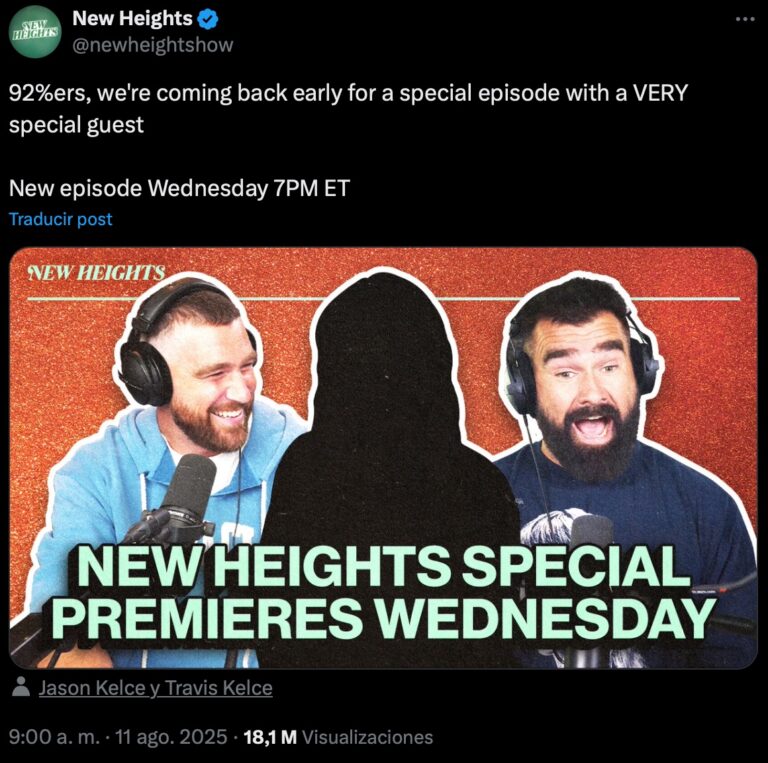Open the New Heights profile avatar

click(x=35, y=32)
